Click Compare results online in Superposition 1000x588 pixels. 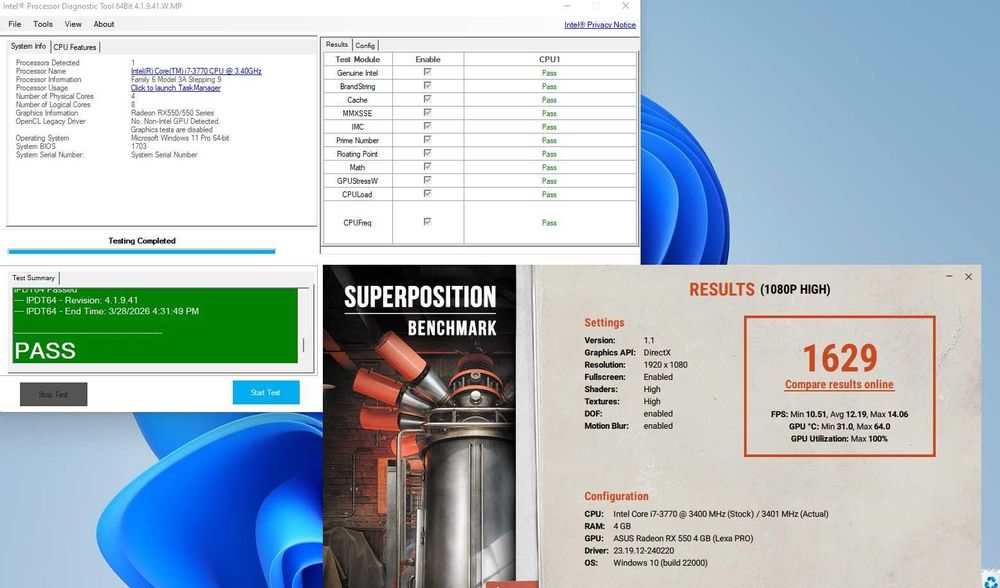click(x=839, y=385)
